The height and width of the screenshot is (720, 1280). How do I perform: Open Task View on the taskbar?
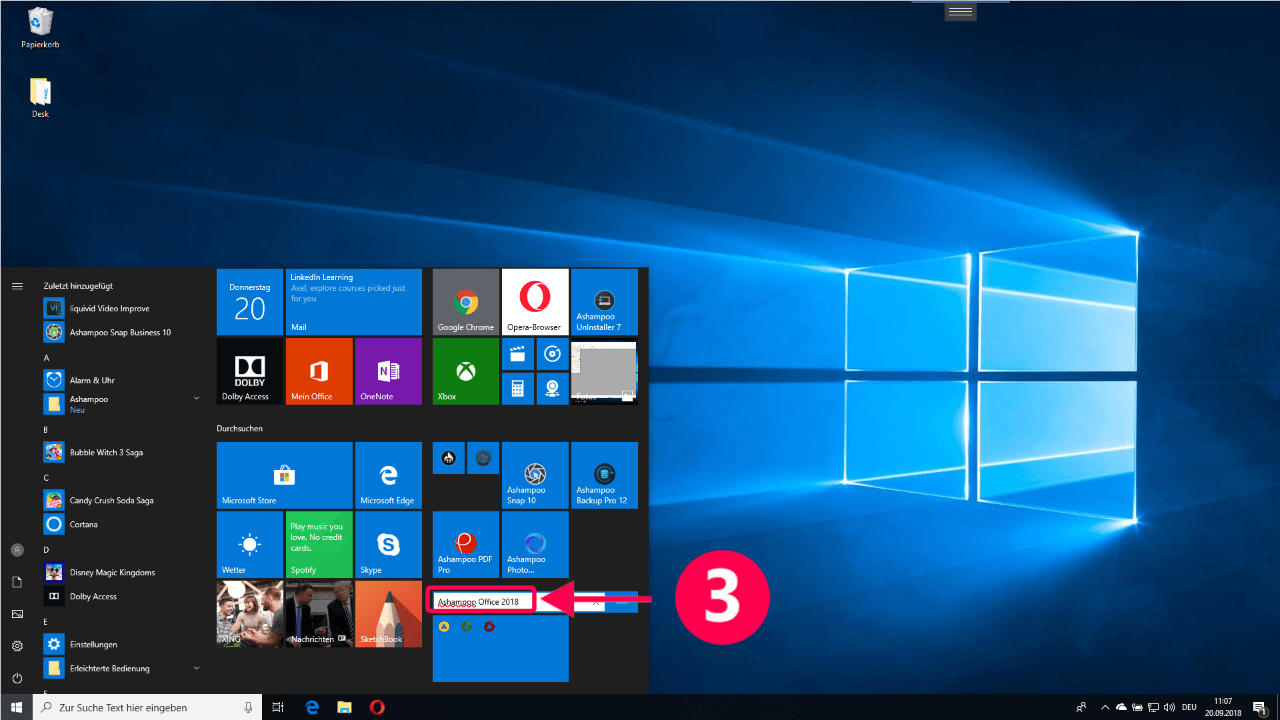tap(279, 707)
